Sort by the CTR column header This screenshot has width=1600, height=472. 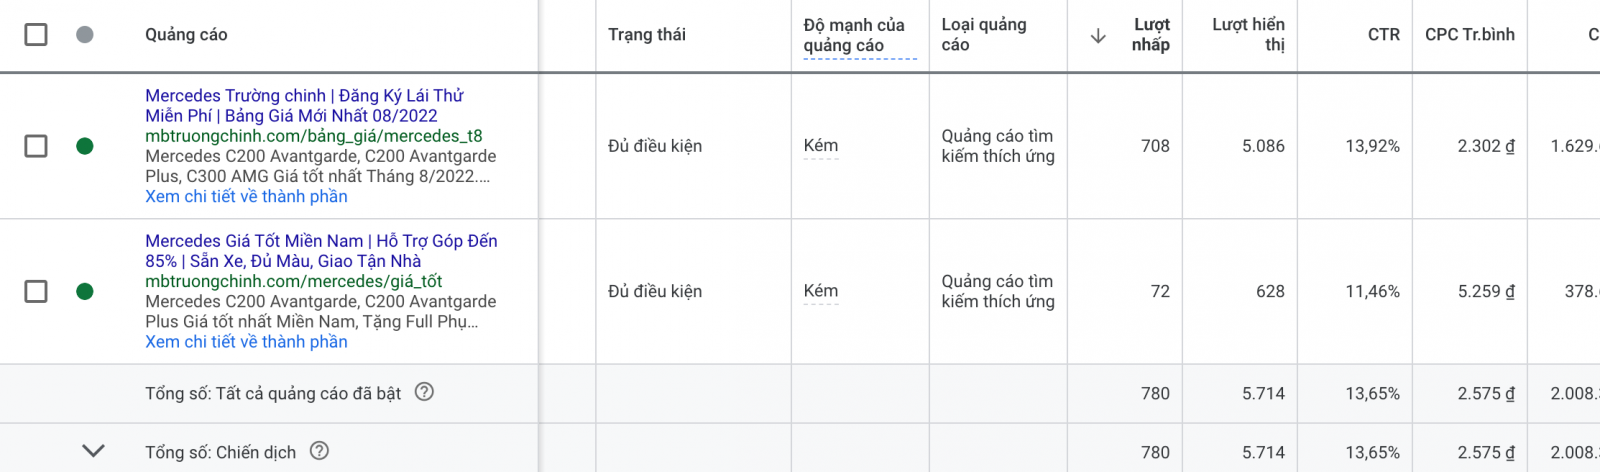coord(1384,35)
